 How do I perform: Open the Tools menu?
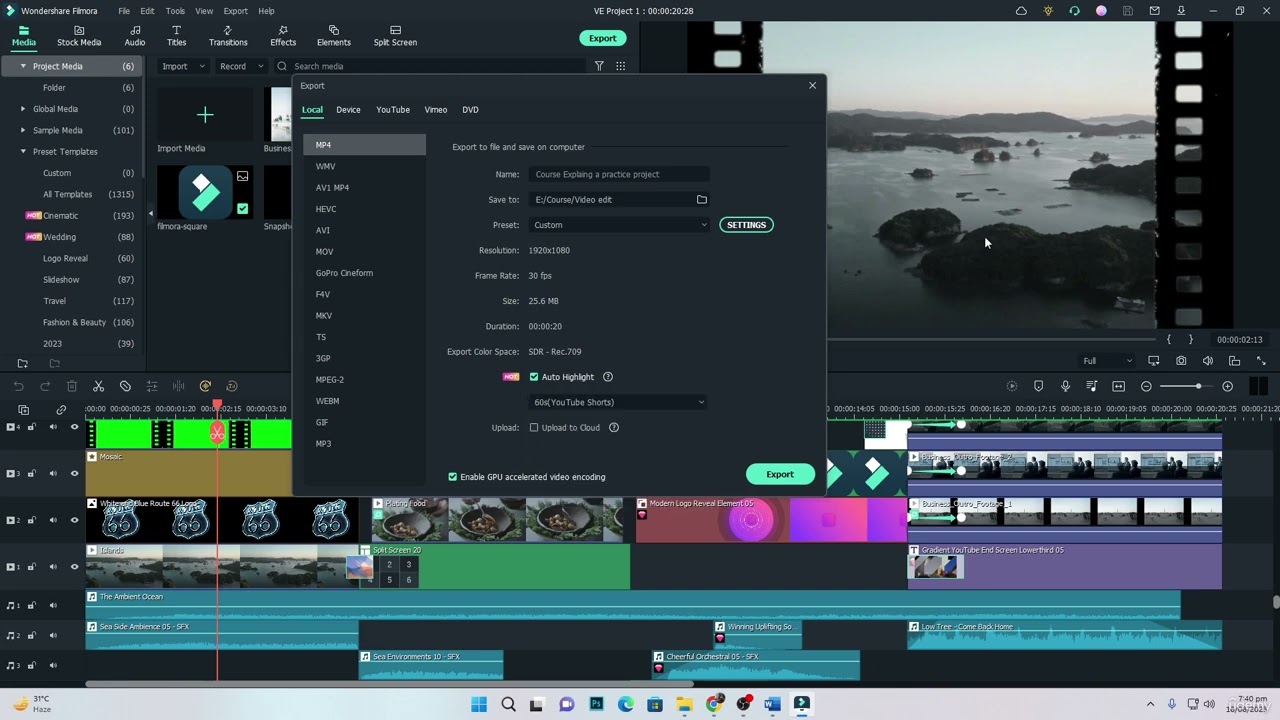tap(175, 11)
